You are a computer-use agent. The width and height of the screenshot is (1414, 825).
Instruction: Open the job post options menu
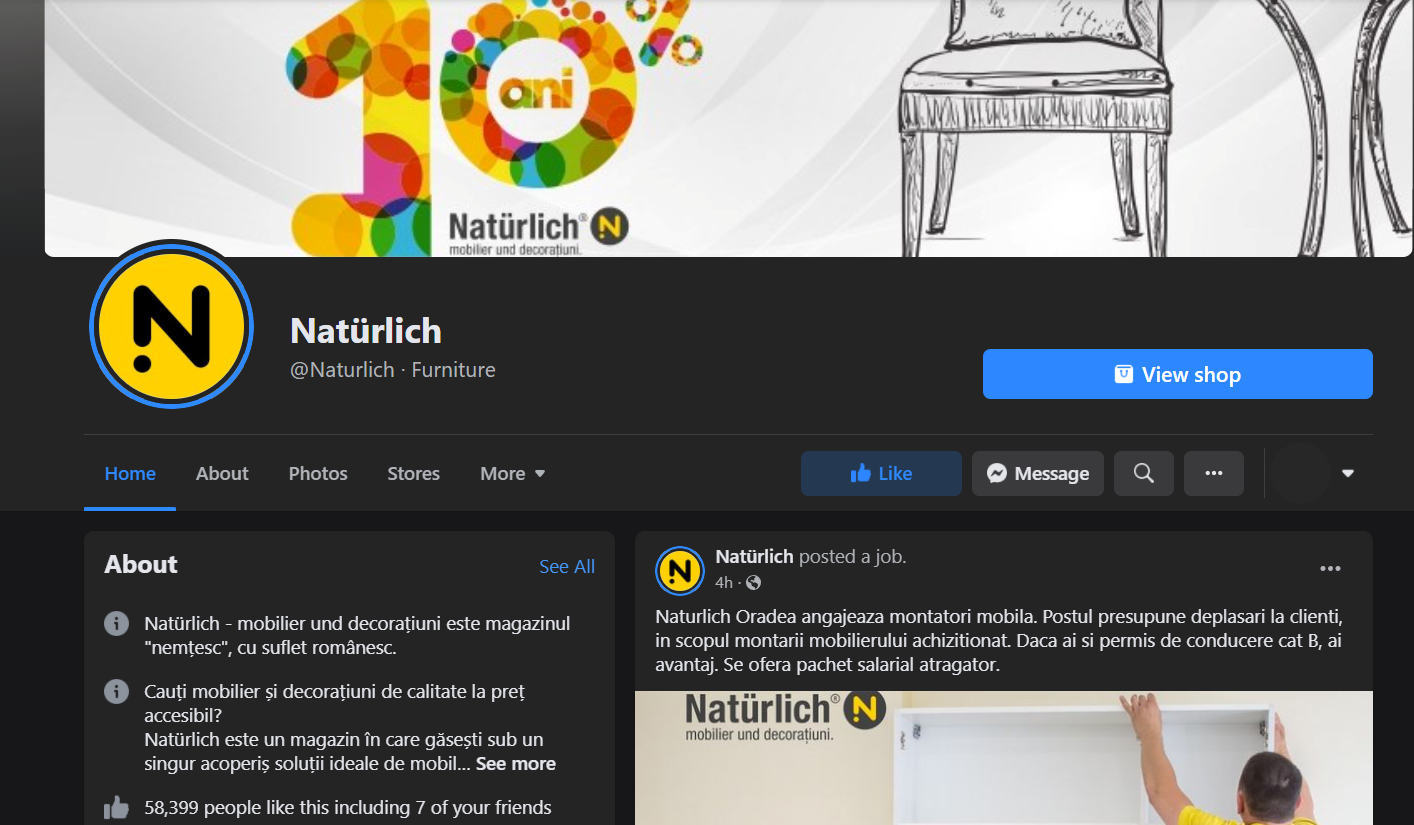1330,569
